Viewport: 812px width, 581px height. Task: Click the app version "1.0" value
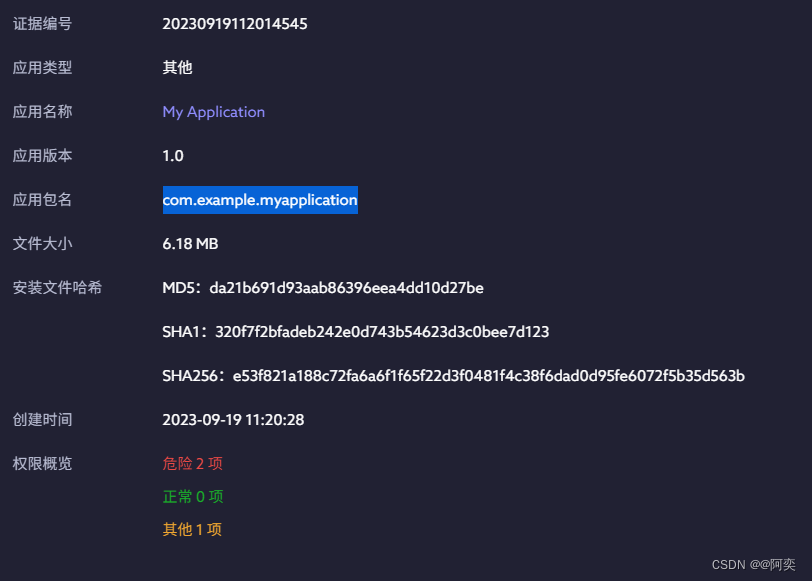172,155
